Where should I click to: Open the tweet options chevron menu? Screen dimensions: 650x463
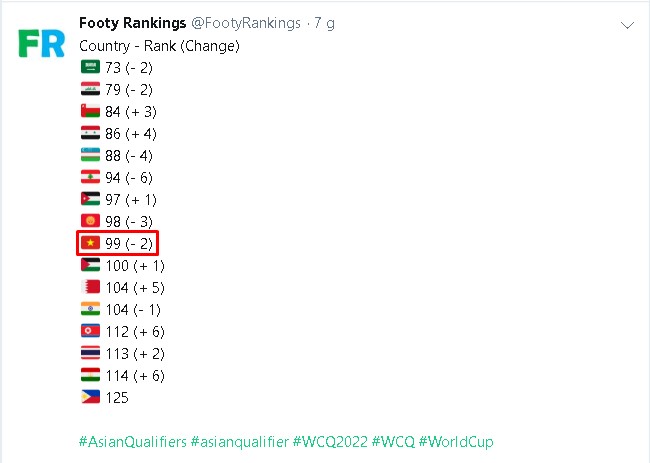[627, 25]
